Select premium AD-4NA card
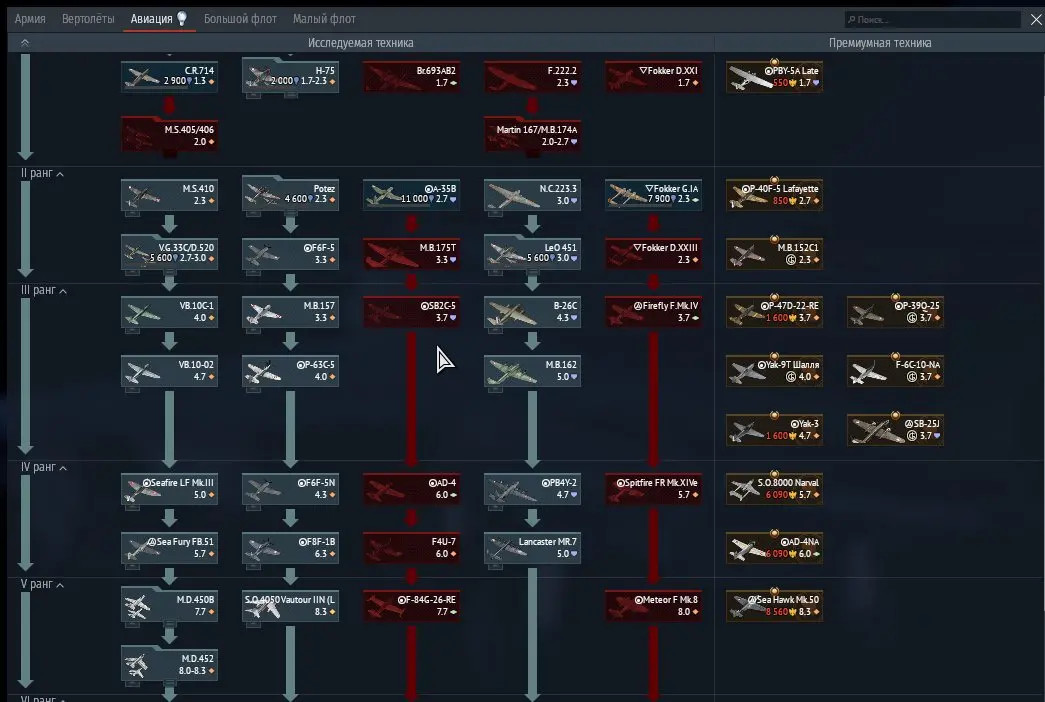The height and width of the screenshot is (702, 1045). (x=774, y=547)
